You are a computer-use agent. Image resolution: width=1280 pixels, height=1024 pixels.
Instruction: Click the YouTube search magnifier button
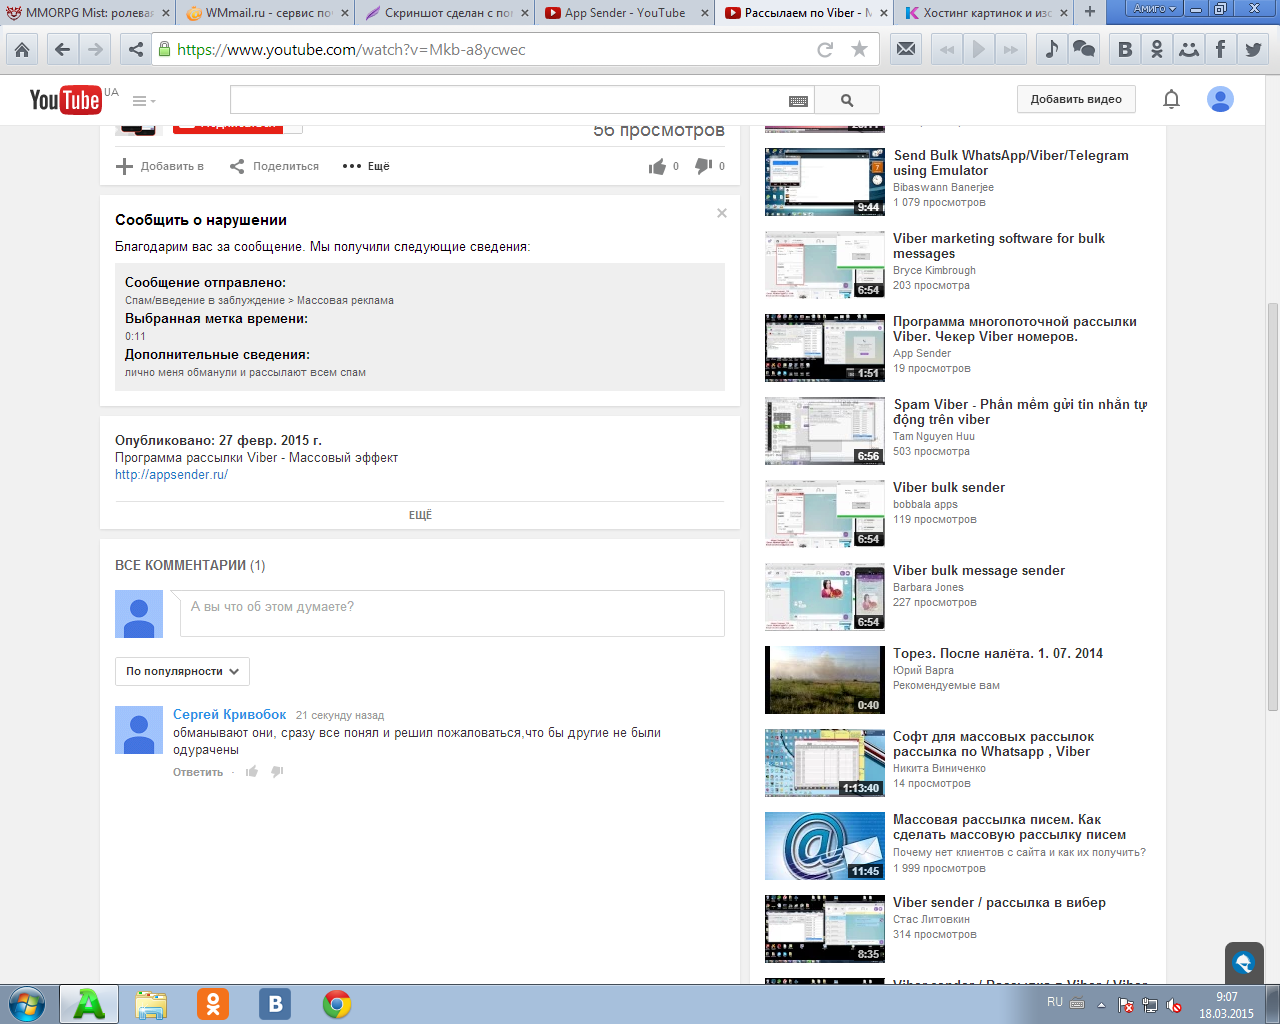point(847,100)
